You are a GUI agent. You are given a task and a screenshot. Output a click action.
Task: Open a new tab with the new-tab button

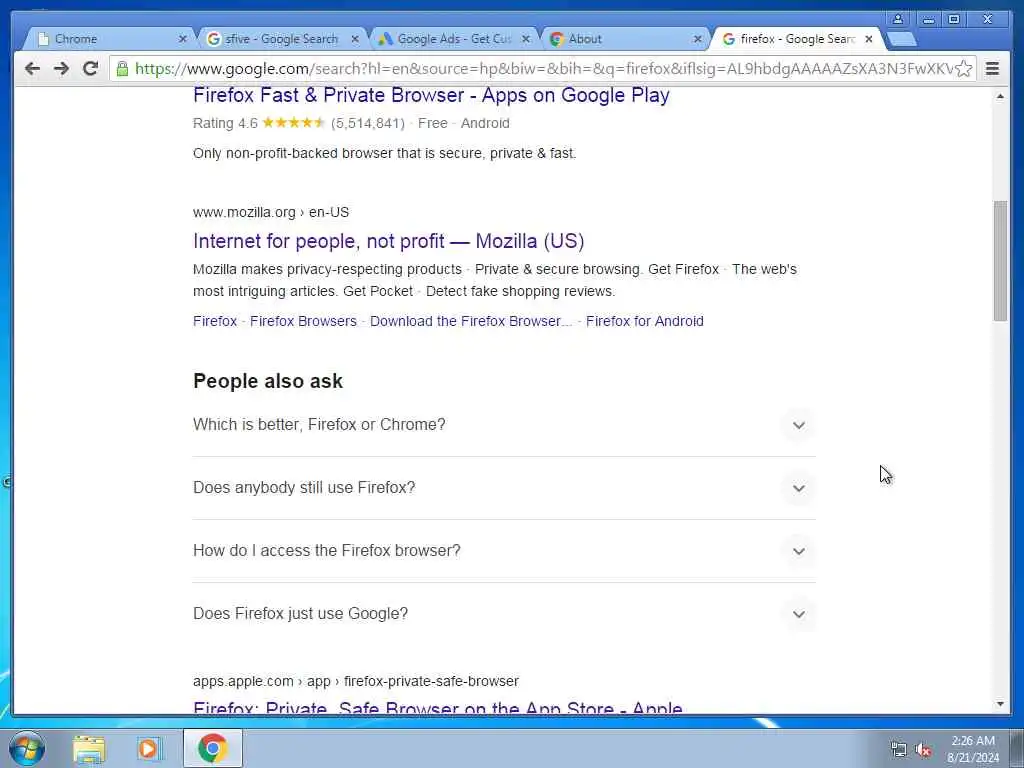901,39
